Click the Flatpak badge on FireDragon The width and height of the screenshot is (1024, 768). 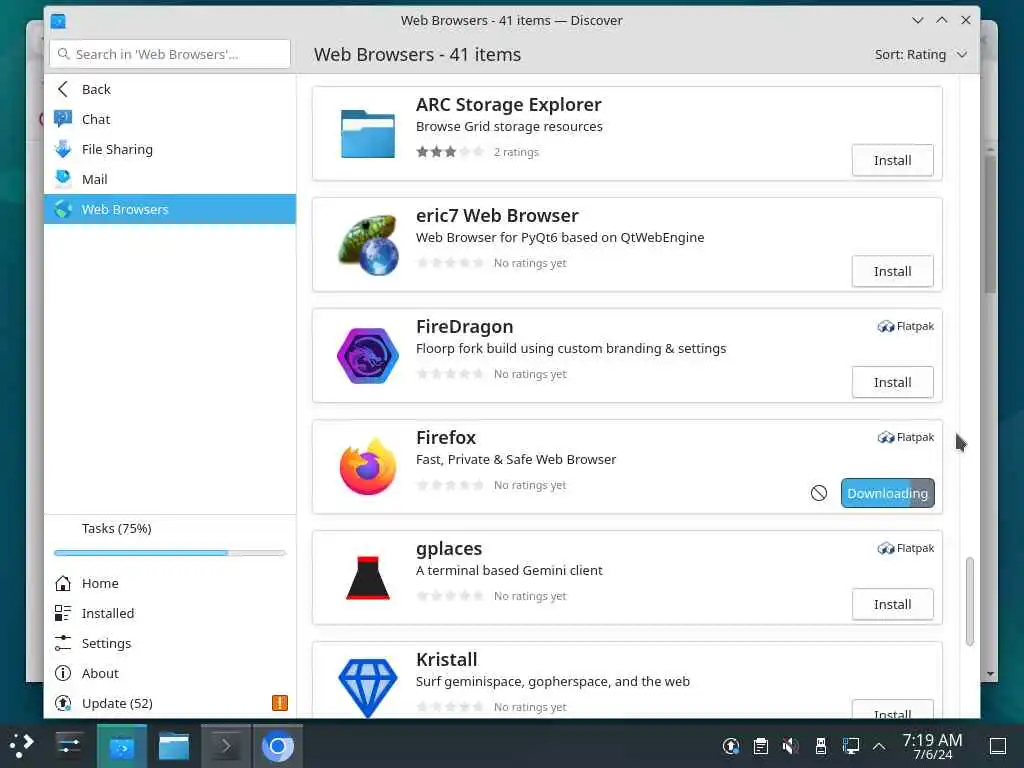(x=906, y=326)
